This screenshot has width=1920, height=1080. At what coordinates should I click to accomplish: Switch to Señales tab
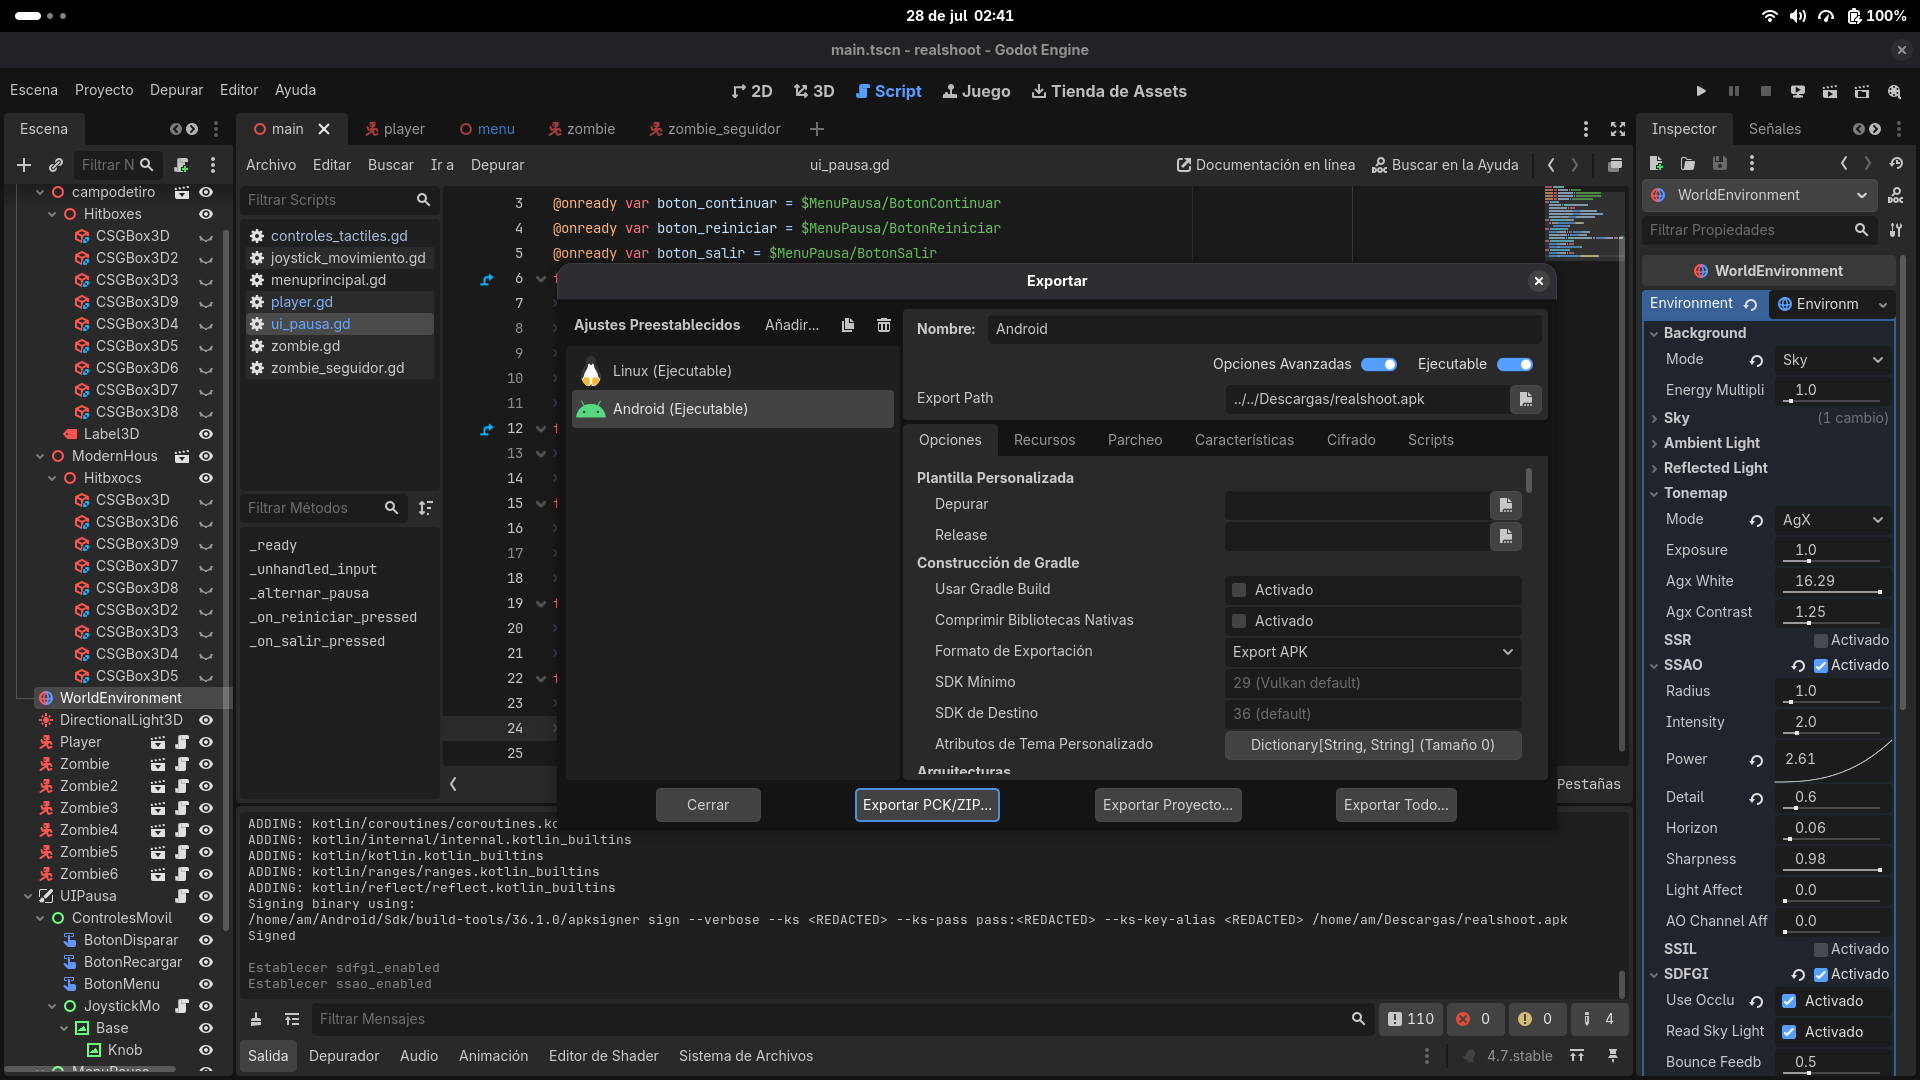(x=1775, y=129)
